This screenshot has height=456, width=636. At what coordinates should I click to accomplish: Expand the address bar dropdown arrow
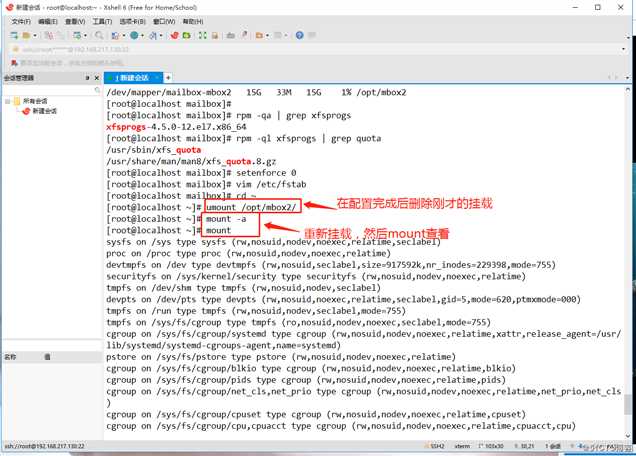click(623, 49)
